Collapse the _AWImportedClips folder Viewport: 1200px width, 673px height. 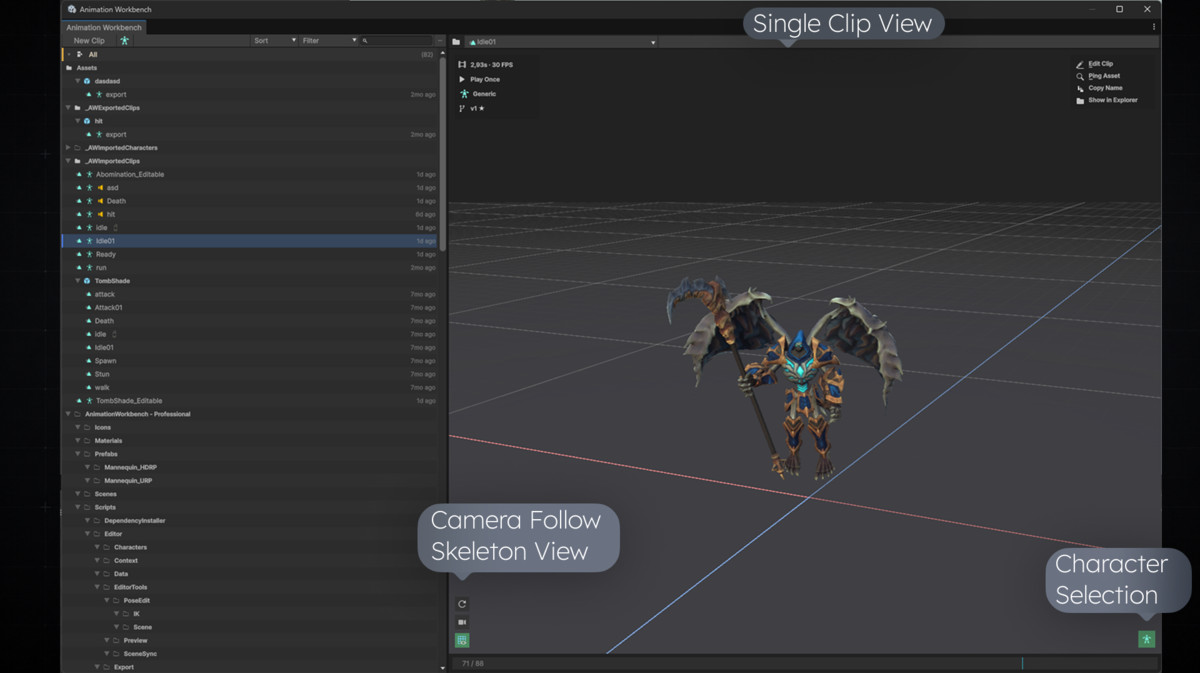point(68,161)
